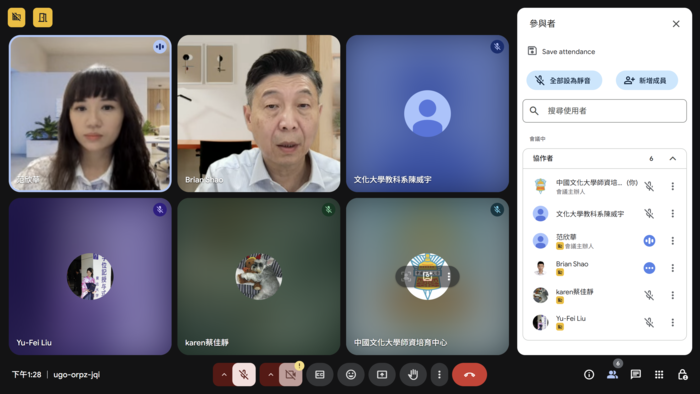This screenshot has height=394, width=700.
Task: Open more options for 文化大學教科系陳威宇 row
Action: [x=673, y=214]
